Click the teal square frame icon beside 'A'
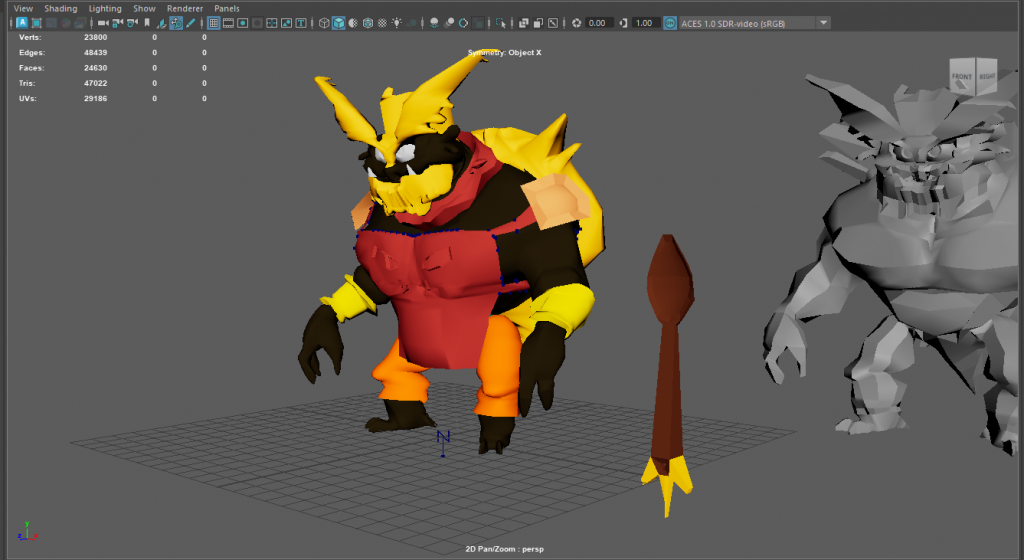 (x=37, y=23)
